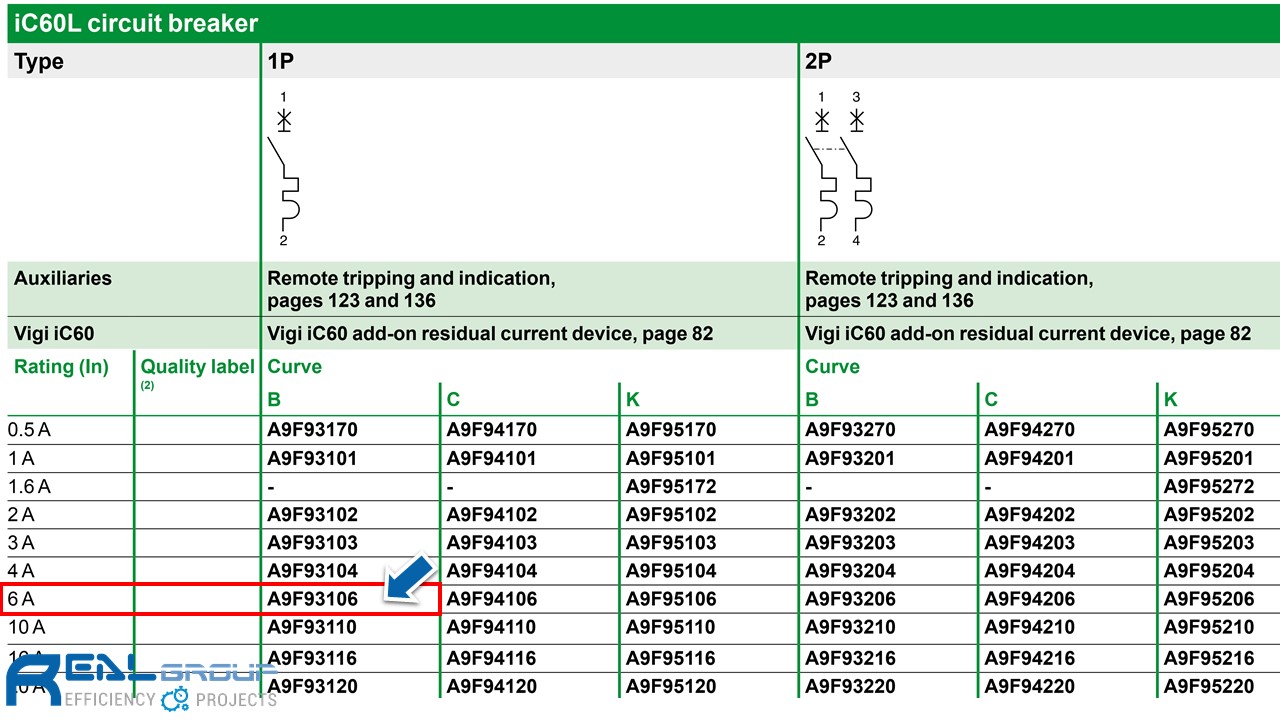Image resolution: width=1280 pixels, height=720 pixels.
Task: Choose catalog number A9F95220
Action: tap(1209, 686)
